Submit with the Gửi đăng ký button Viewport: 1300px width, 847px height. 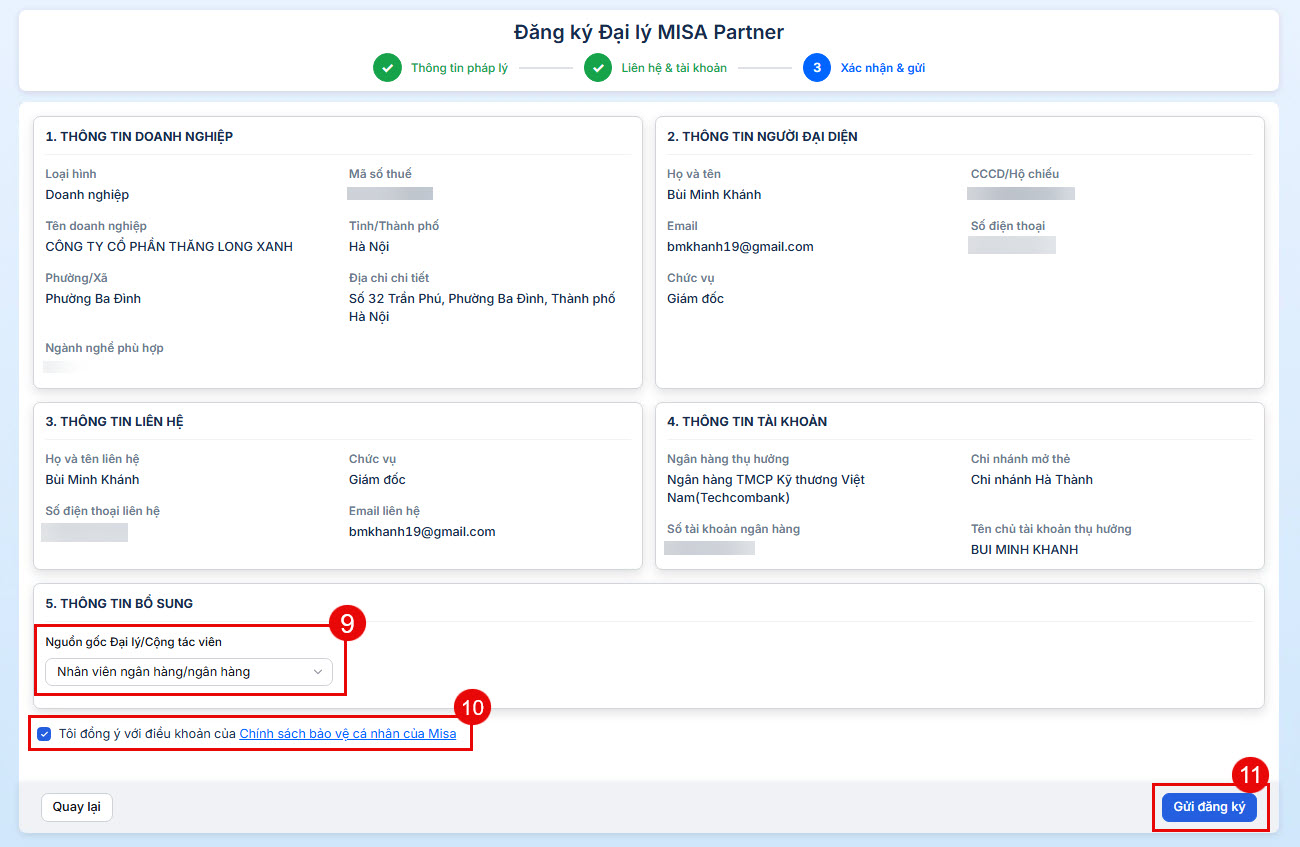point(1209,807)
